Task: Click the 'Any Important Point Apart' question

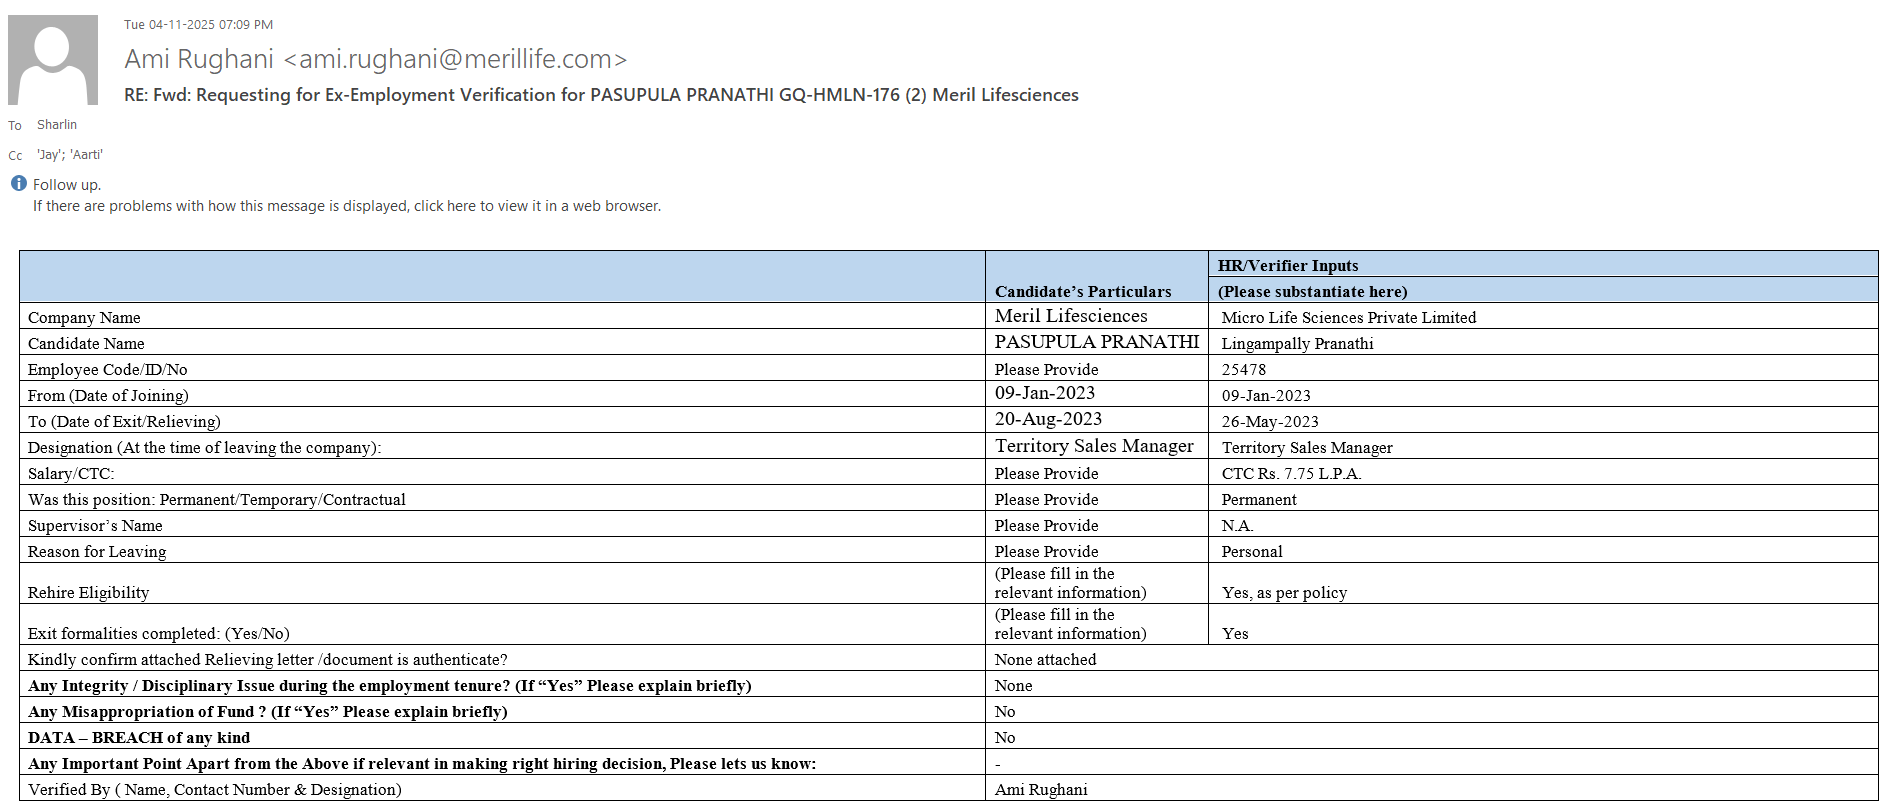Action: [x=422, y=764]
